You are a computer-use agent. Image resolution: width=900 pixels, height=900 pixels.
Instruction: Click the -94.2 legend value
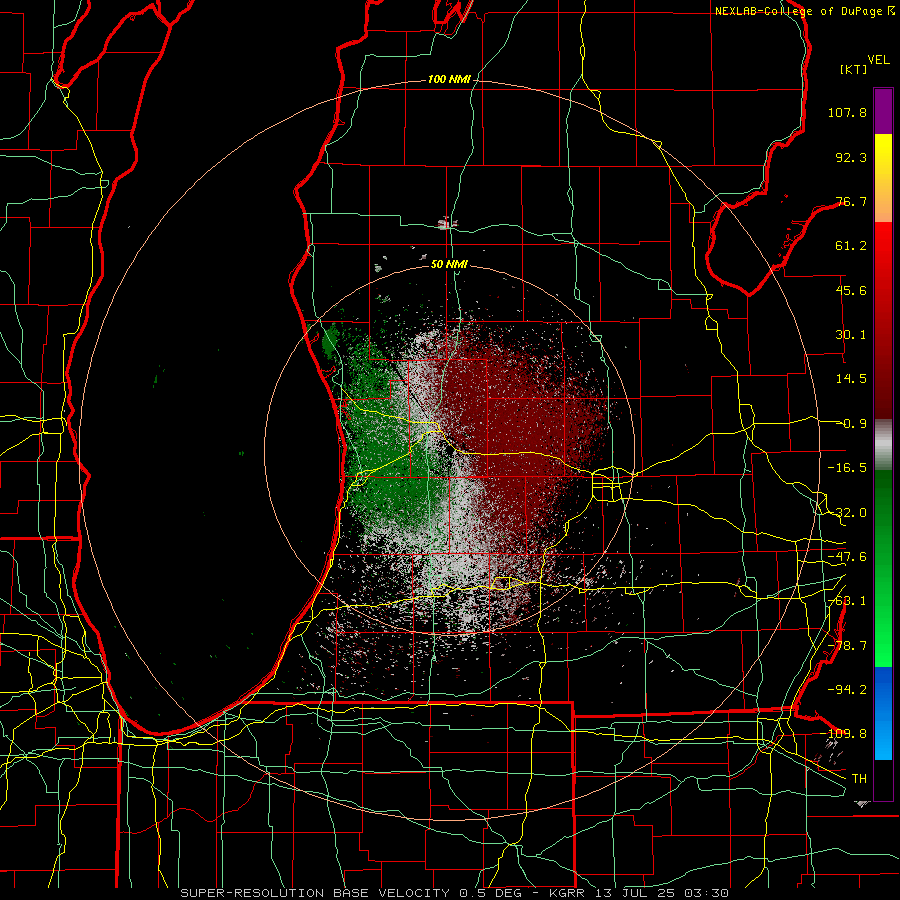847,689
